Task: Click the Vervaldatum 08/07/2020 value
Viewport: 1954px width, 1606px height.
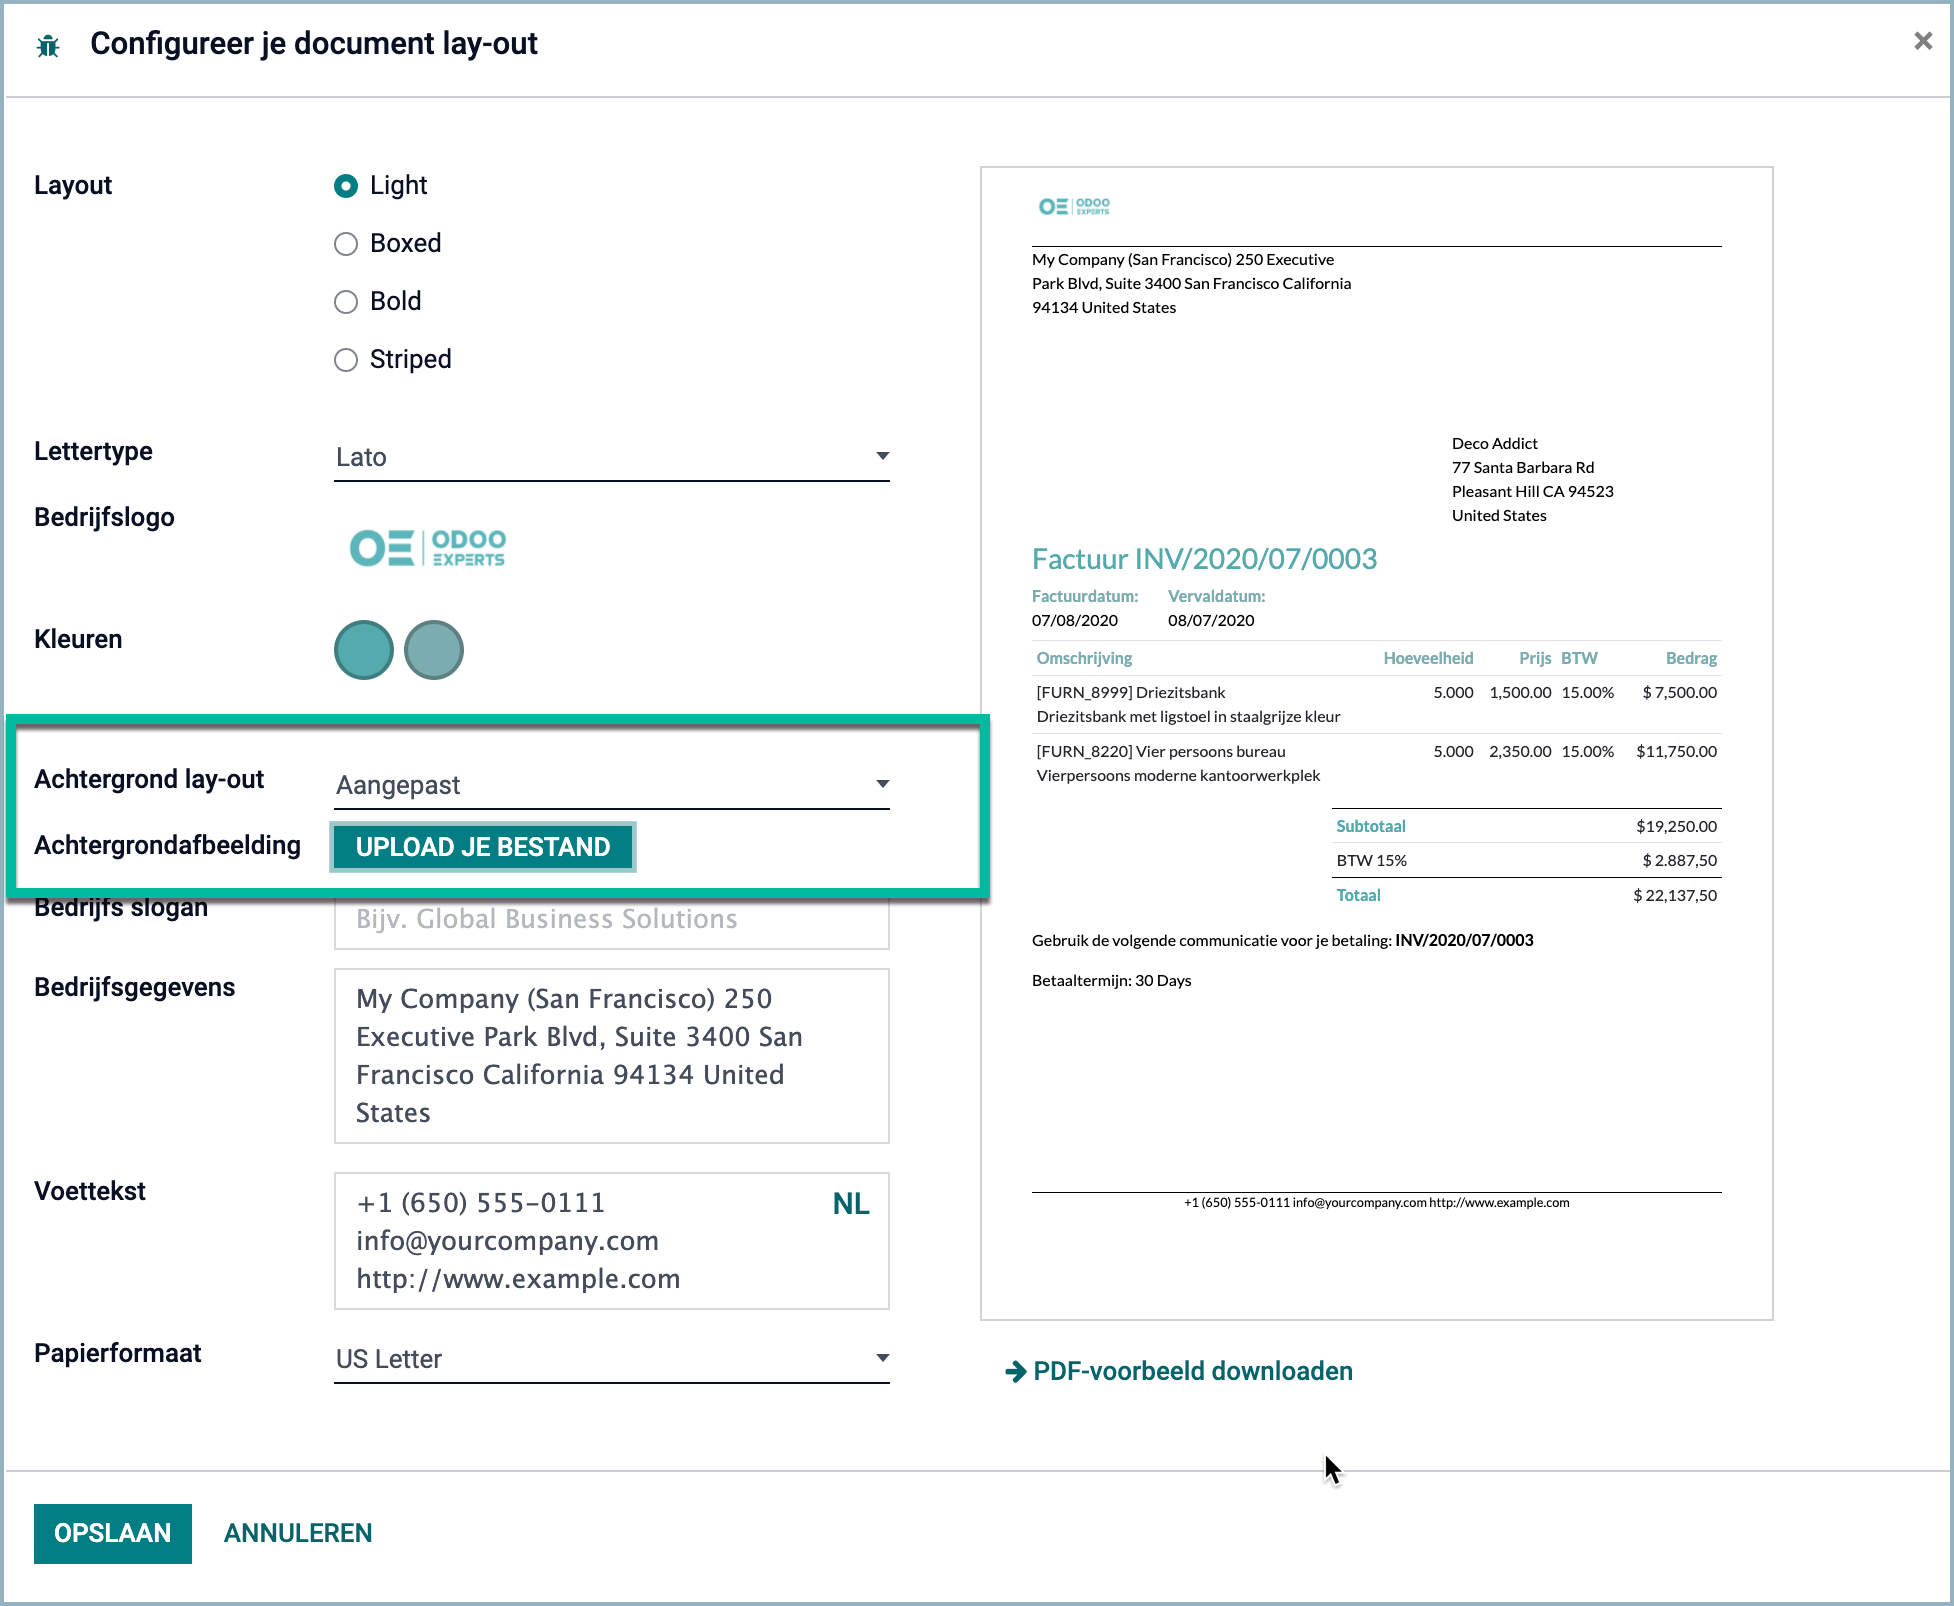Action: click(x=1211, y=620)
